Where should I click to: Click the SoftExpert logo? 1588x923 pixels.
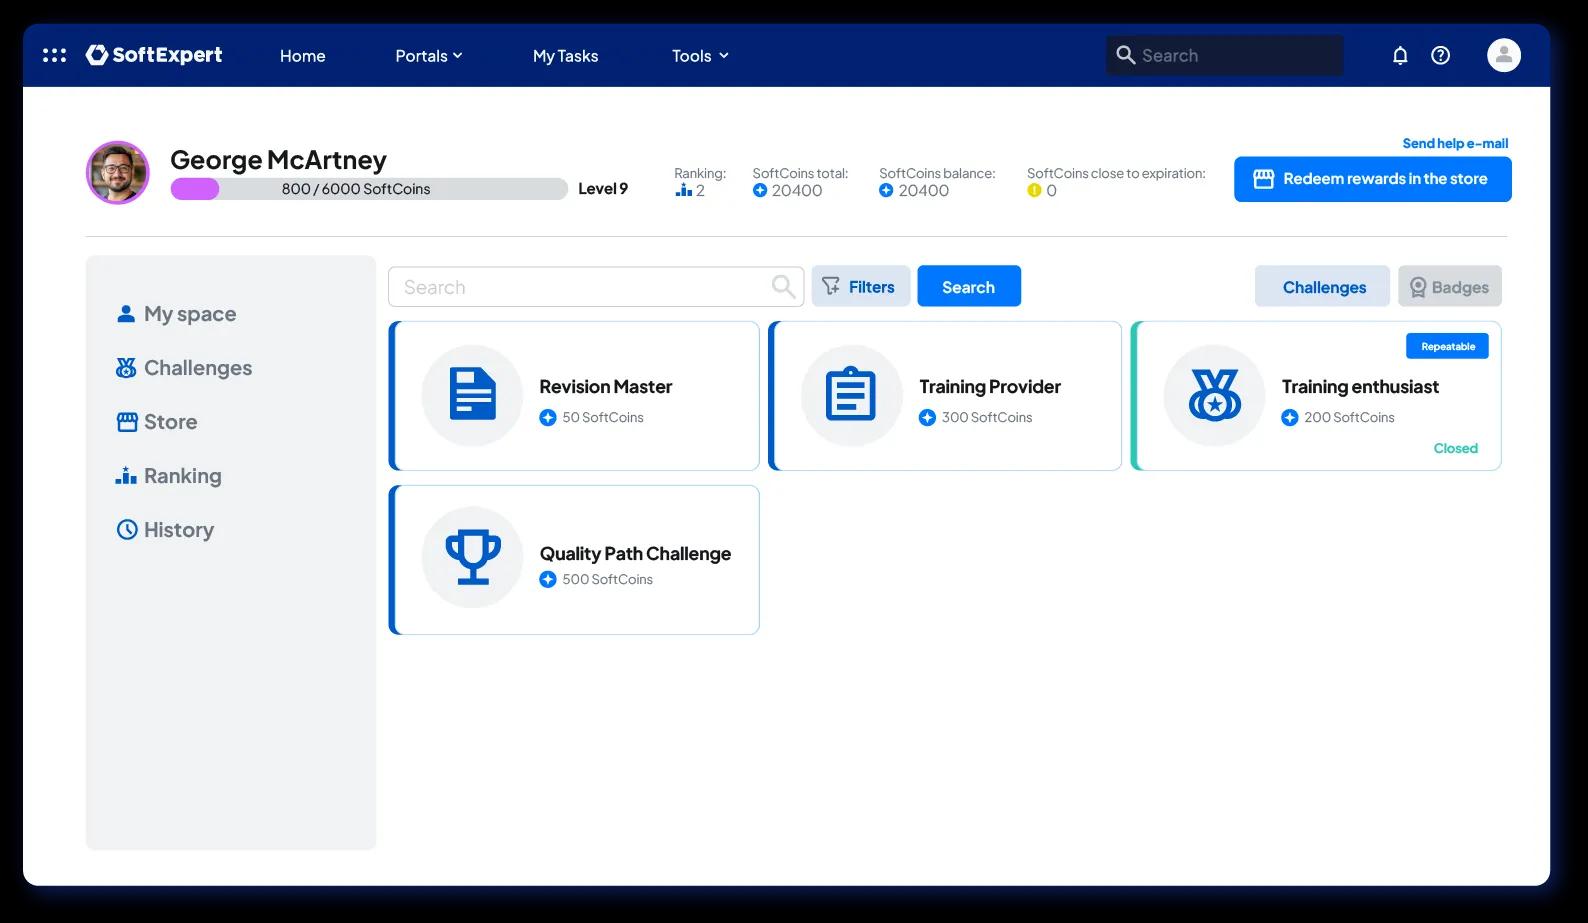154,55
